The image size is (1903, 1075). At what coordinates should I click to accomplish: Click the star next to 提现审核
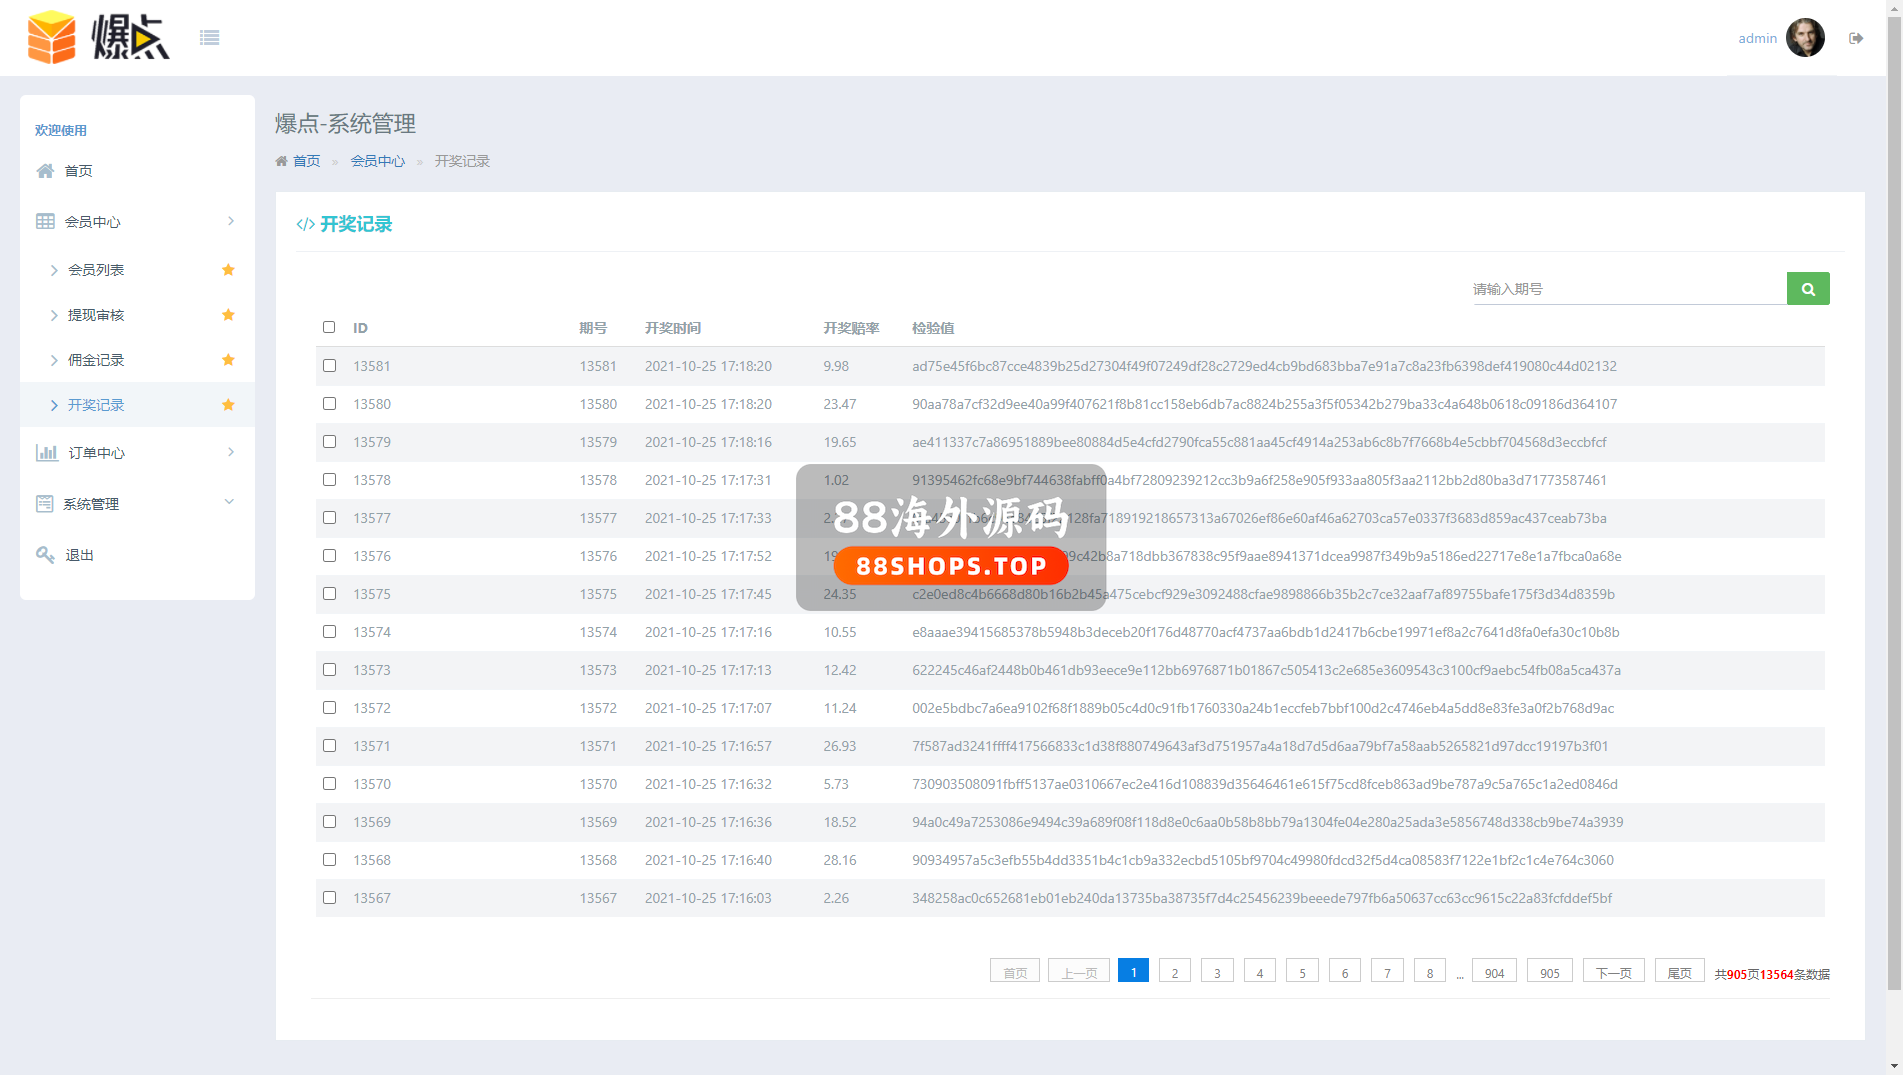(x=228, y=315)
